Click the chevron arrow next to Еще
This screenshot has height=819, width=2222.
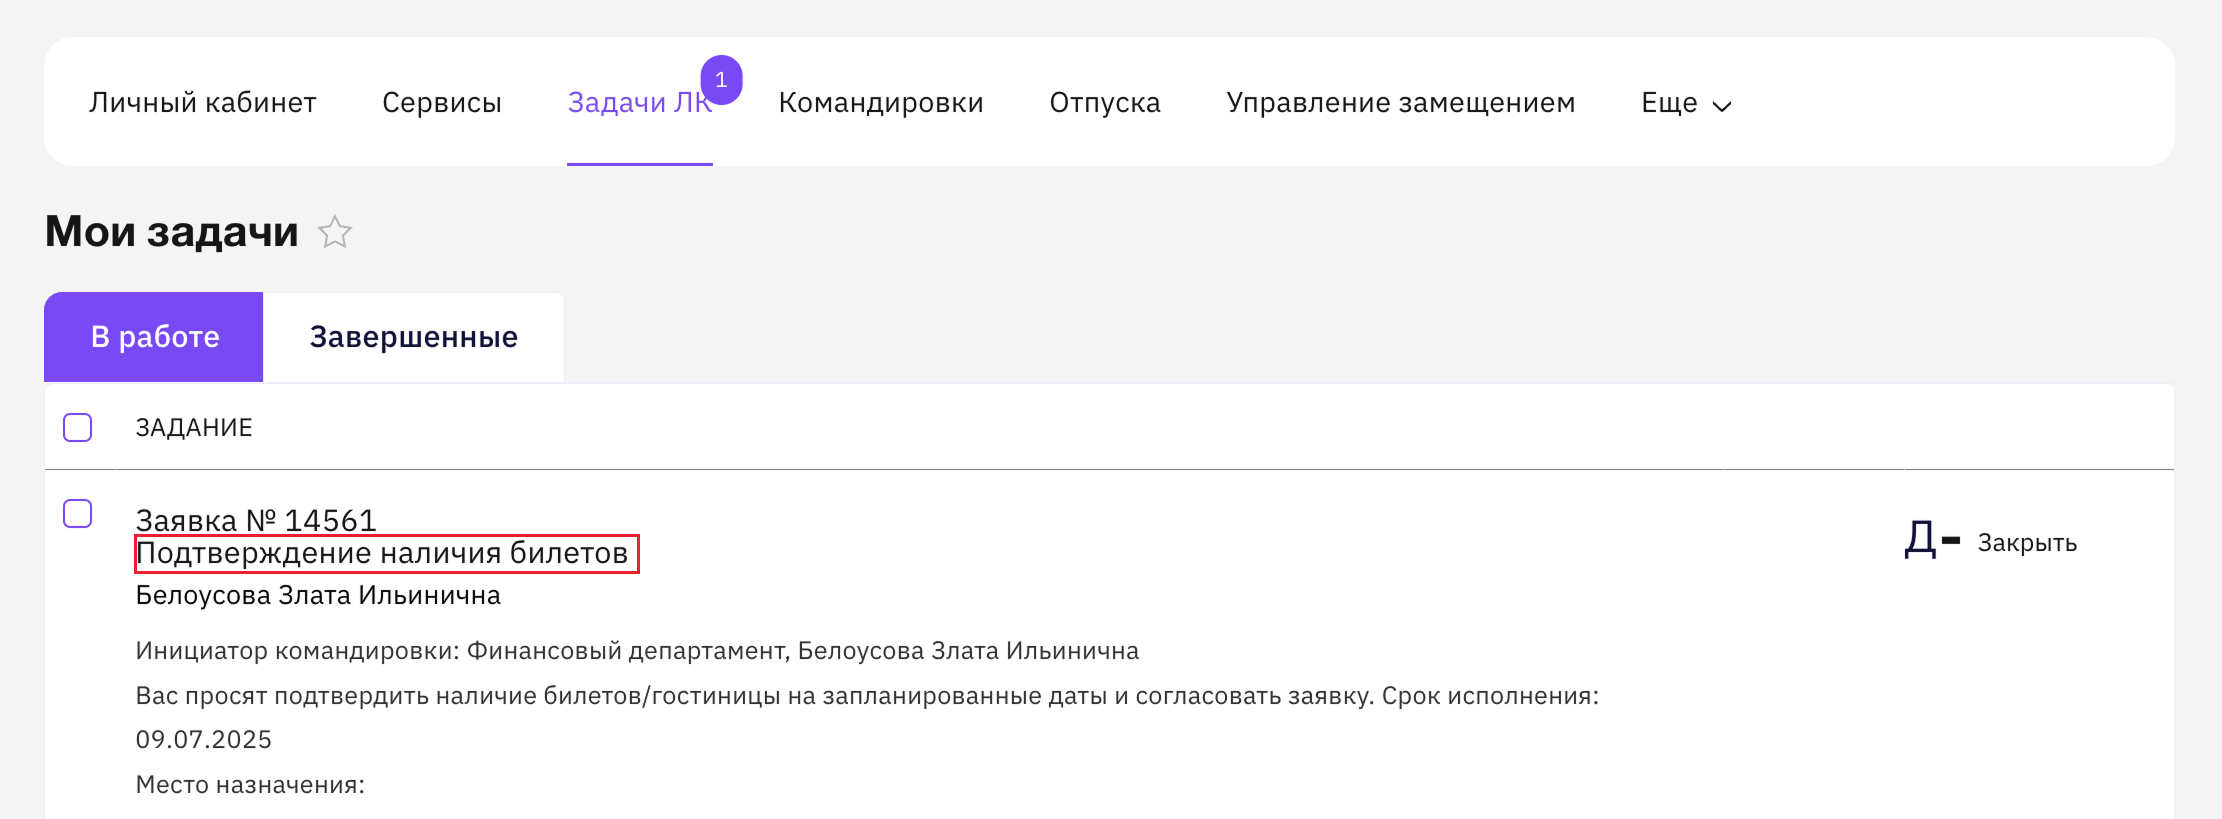click(x=1722, y=105)
